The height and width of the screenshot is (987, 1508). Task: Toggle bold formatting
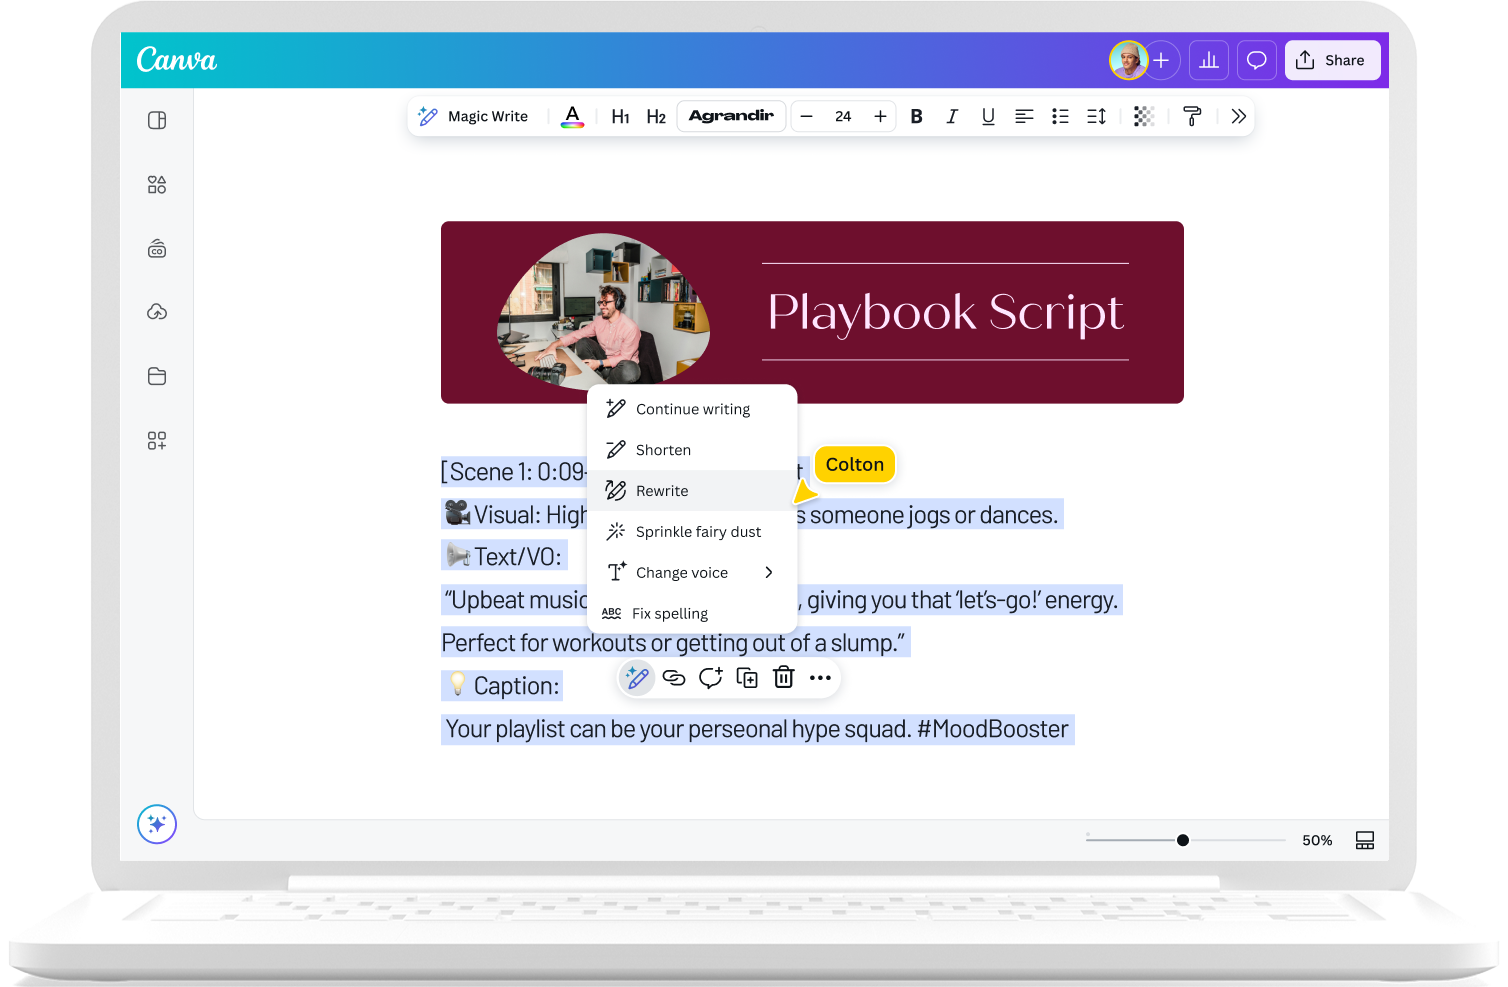916,116
